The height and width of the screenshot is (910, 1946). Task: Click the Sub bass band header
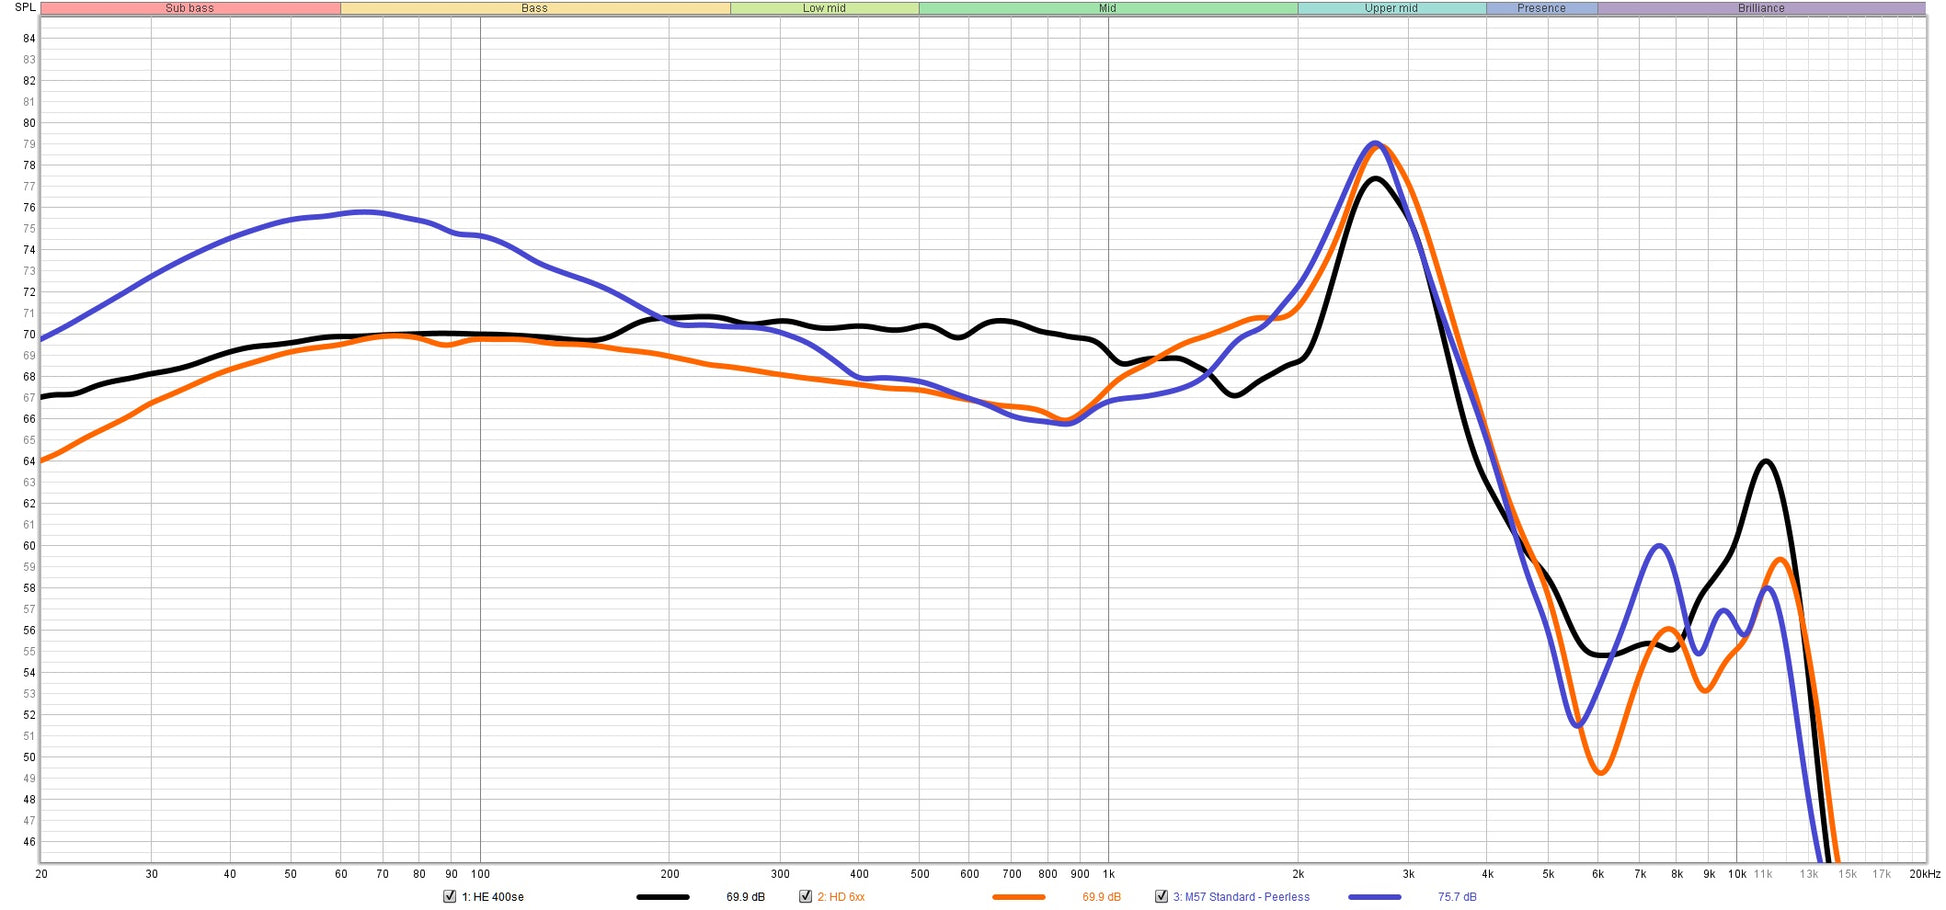(190, 8)
